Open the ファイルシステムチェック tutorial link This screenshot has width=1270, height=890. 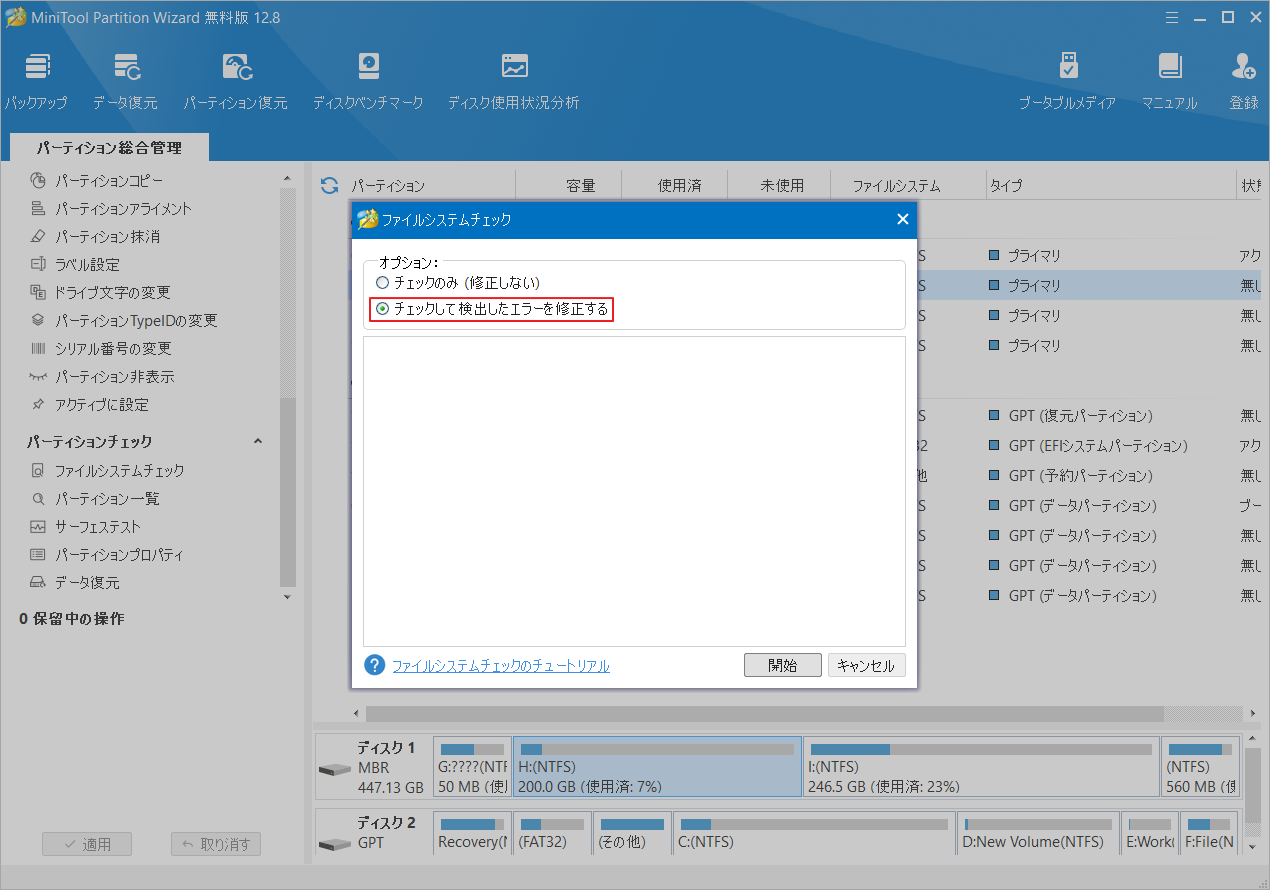tap(500, 665)
